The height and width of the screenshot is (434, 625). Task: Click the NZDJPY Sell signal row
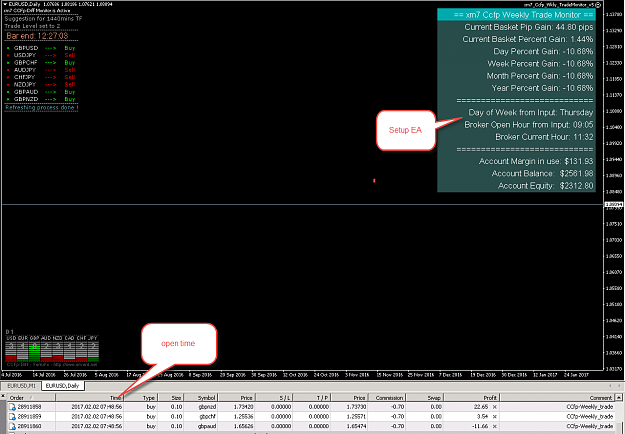click(x=41, y=84)
